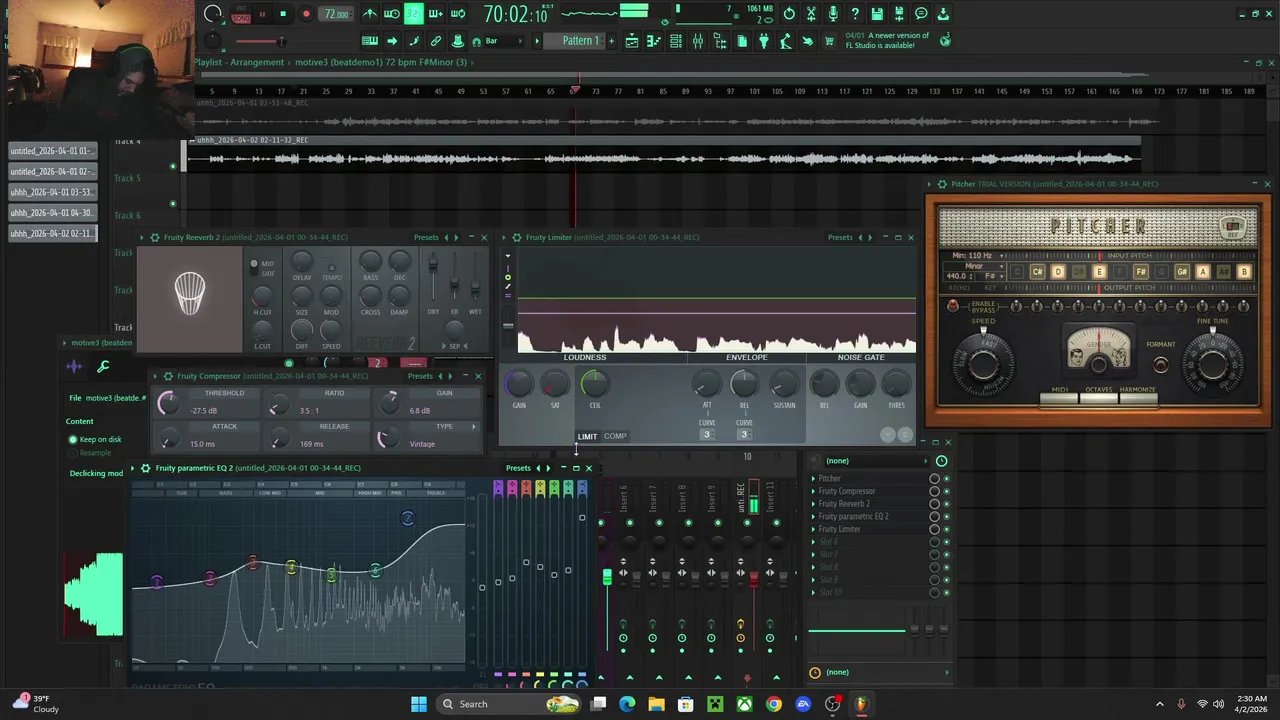
Task: Toggle the Pitcher FORMANT button
Action: (1160, 365)
